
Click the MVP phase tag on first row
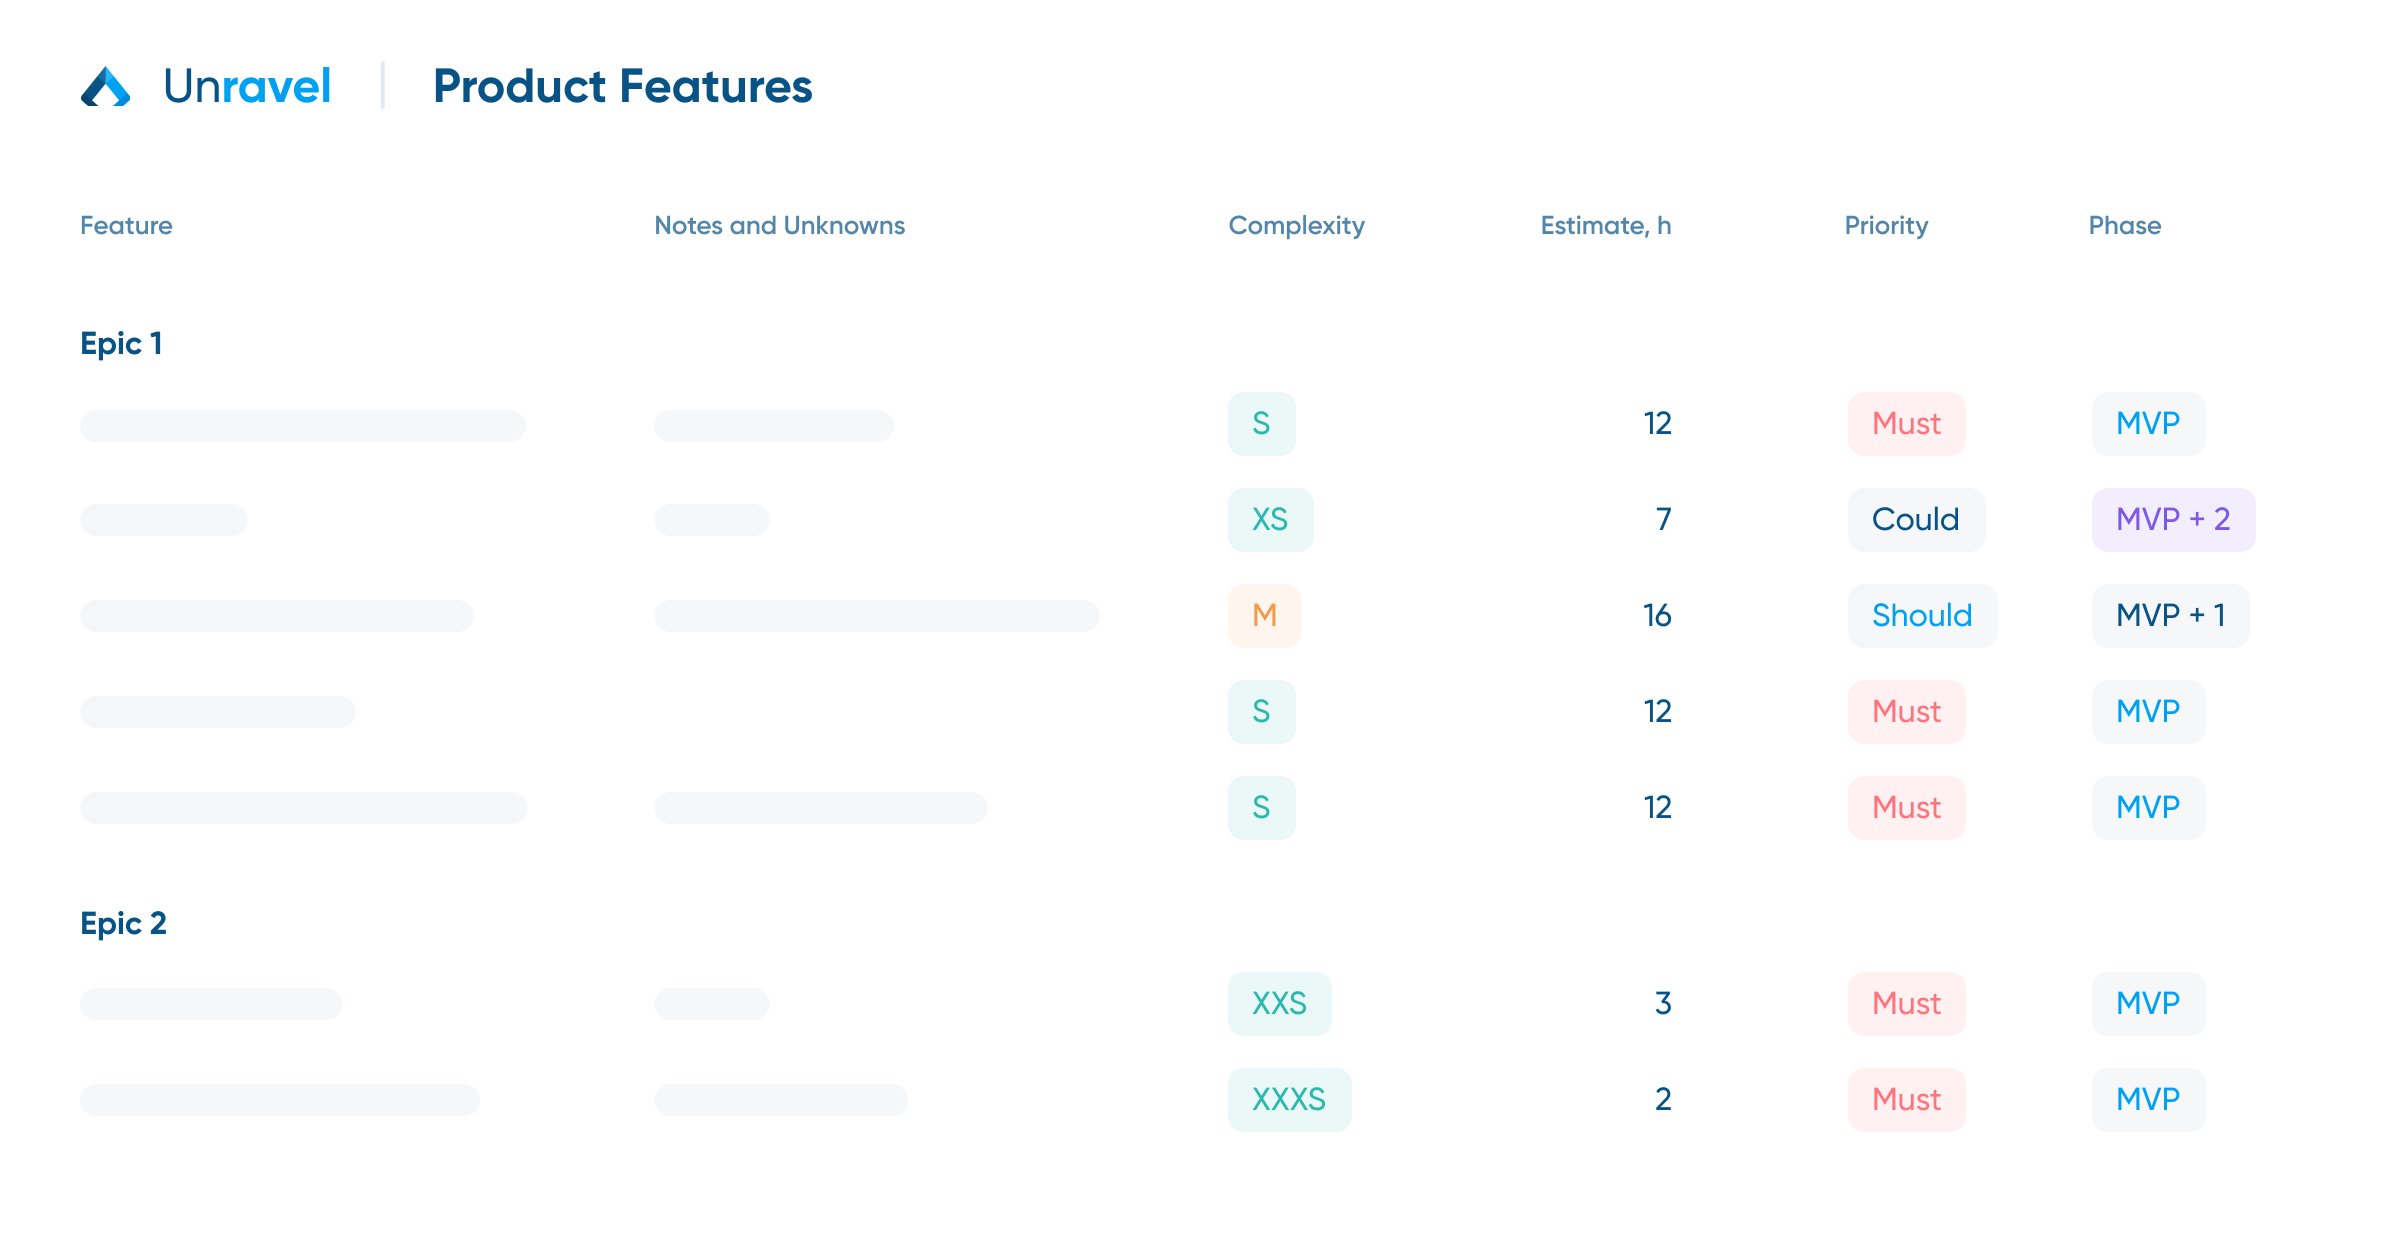coord(2149,422)
